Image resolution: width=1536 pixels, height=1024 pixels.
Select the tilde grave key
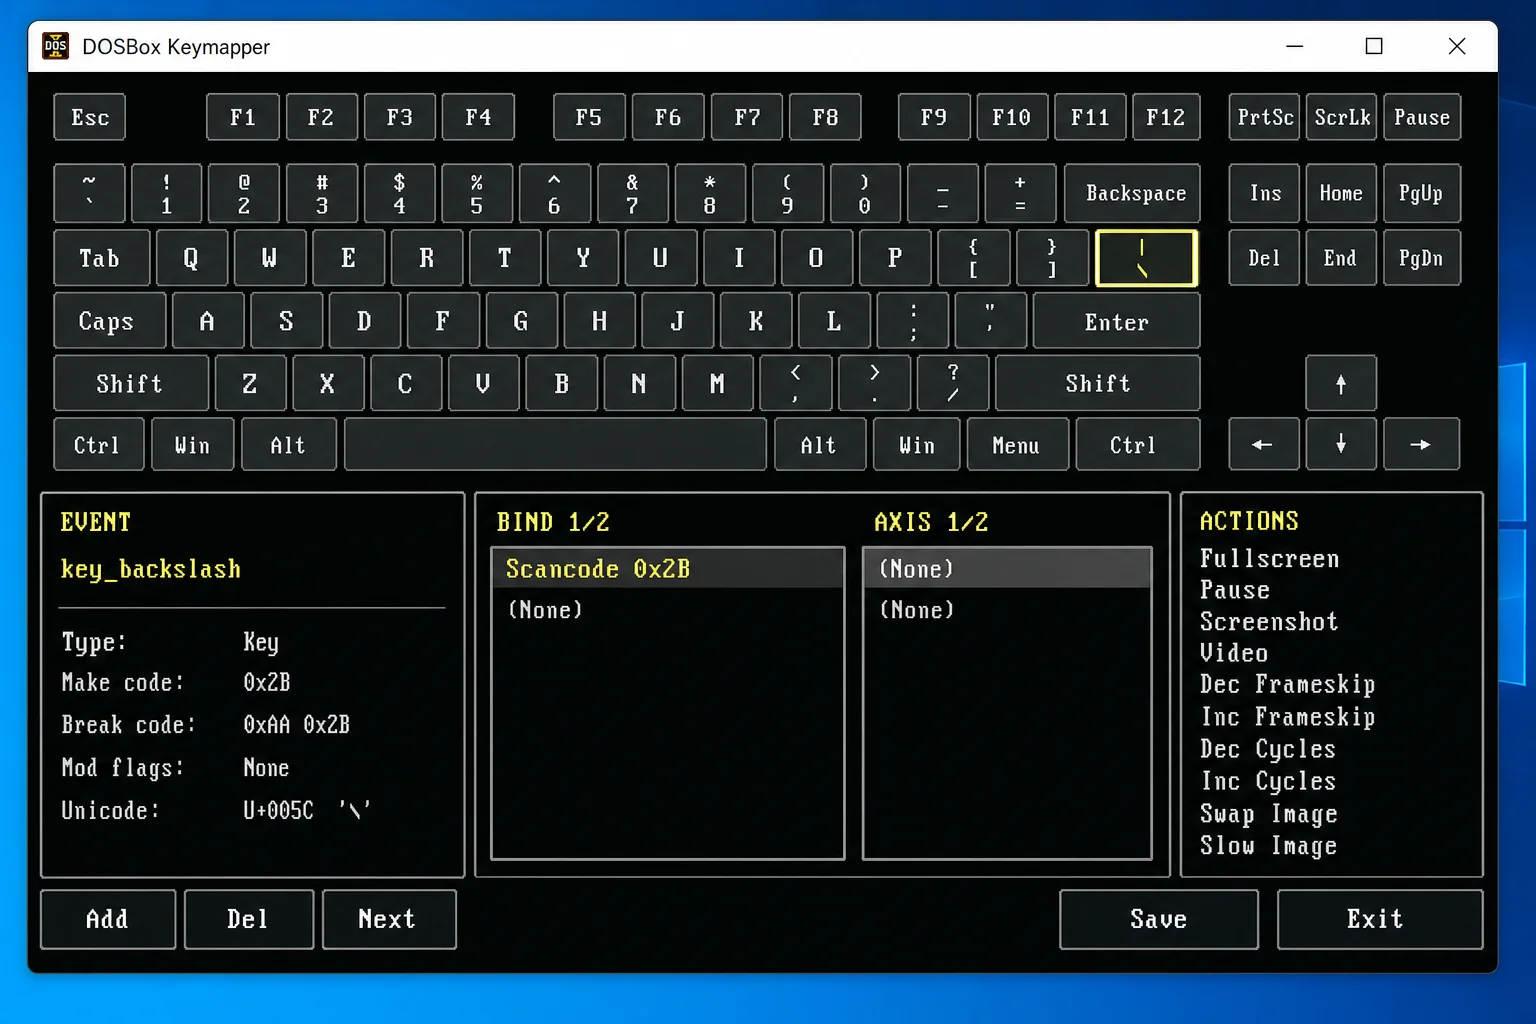click(89, 193)
